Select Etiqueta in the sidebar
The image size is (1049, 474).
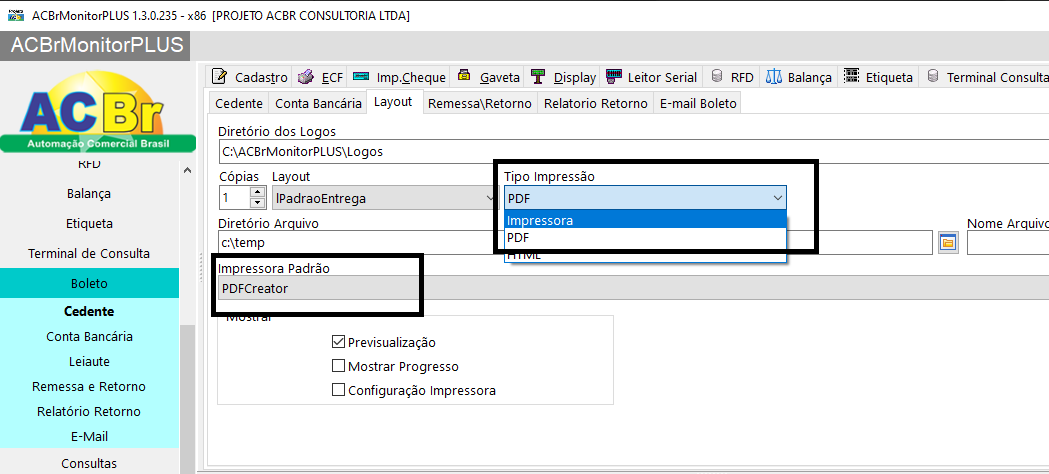point(89,223)
